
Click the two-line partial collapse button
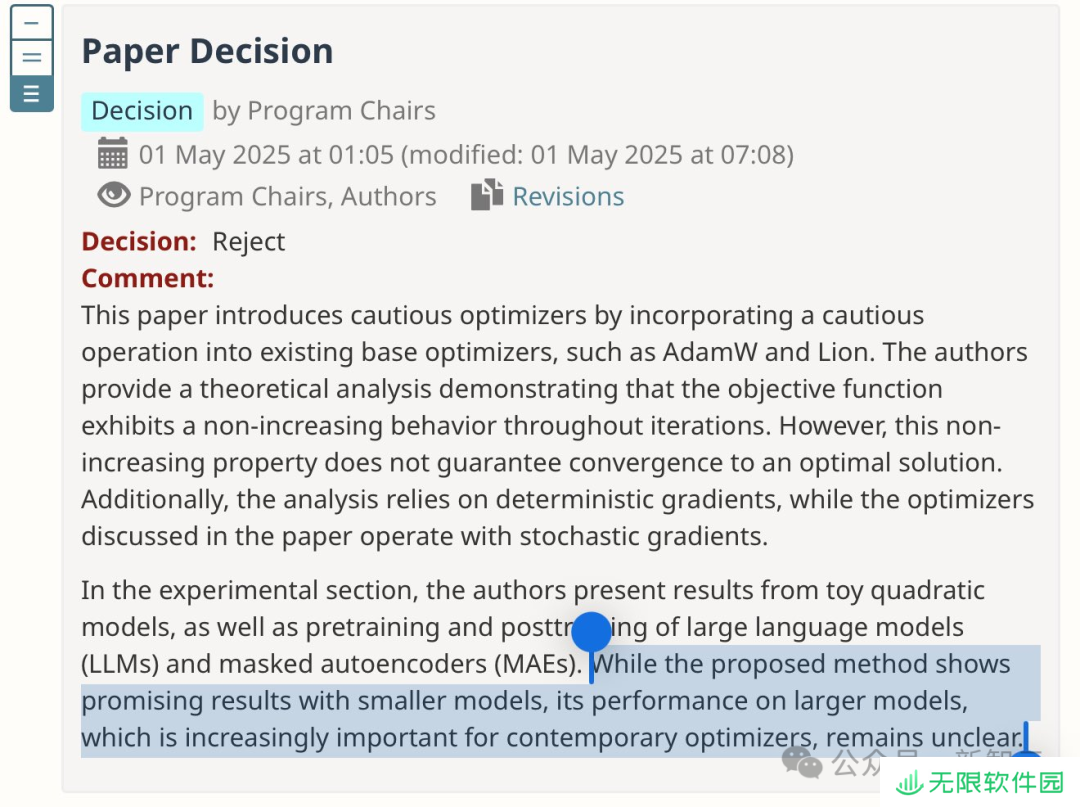pos(32,58)
